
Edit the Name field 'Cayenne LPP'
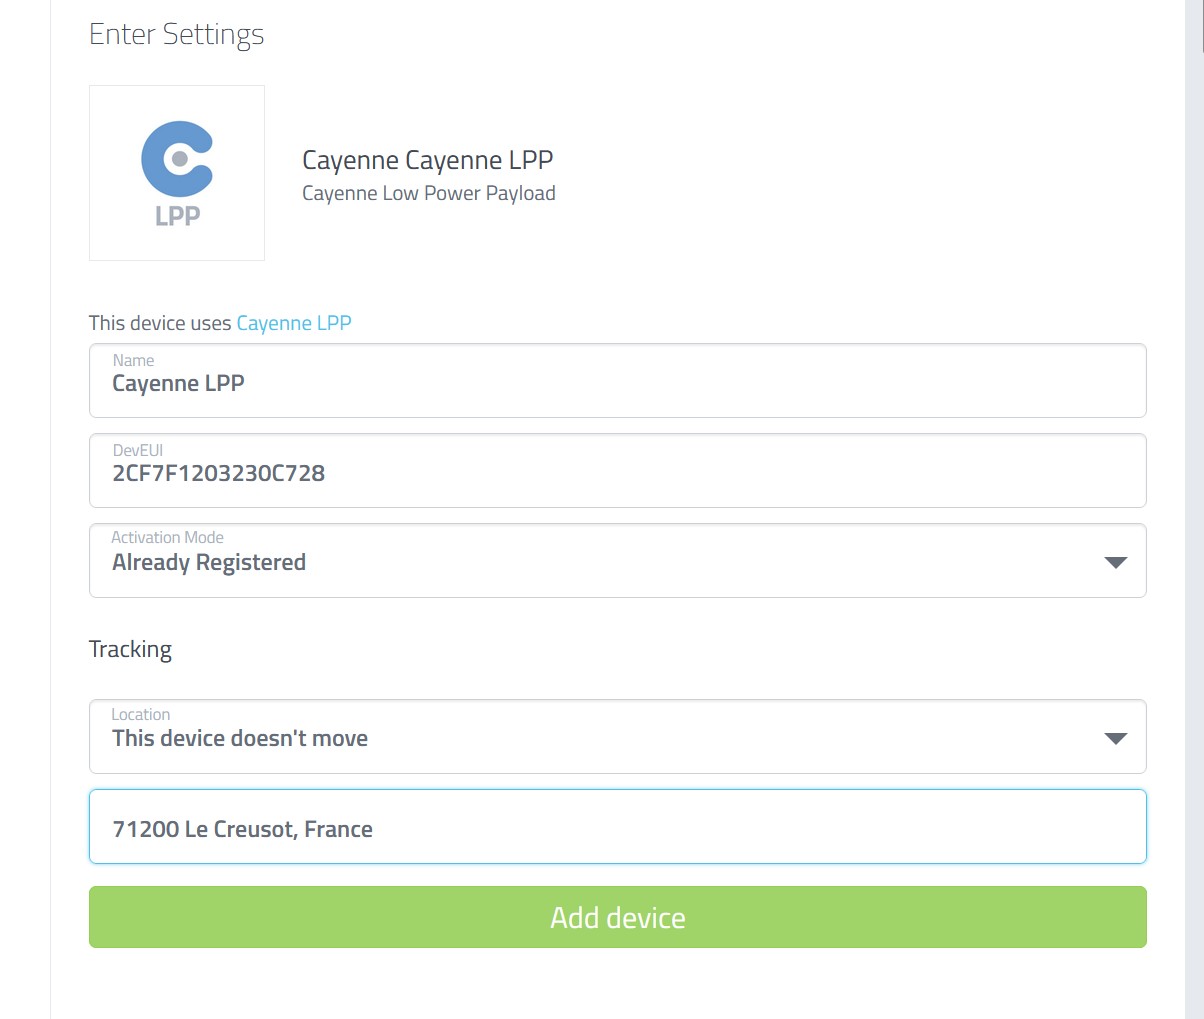[617, 381]
